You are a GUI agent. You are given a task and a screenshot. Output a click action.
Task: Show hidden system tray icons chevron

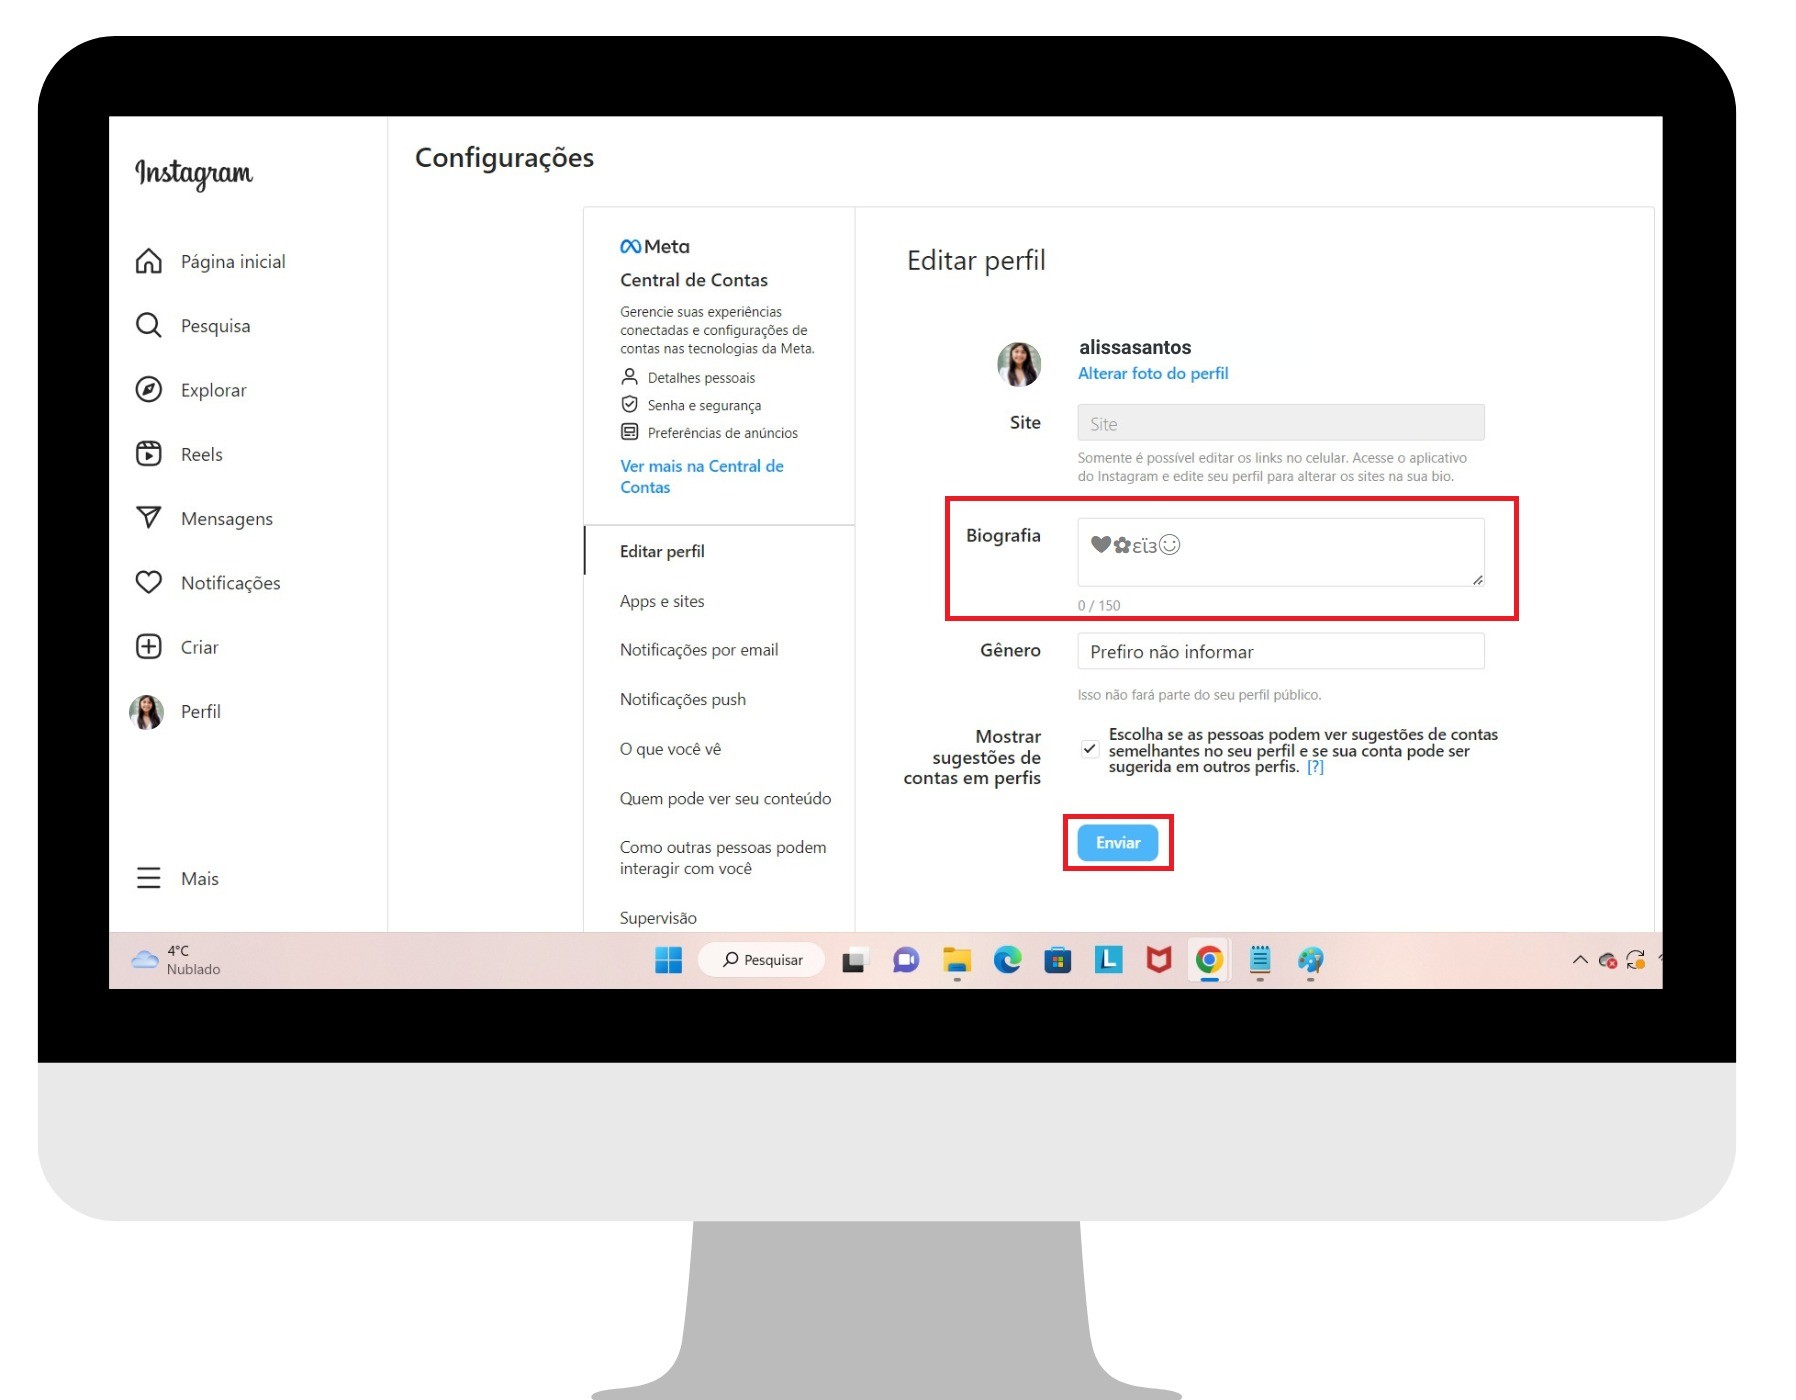(1580, 960)
